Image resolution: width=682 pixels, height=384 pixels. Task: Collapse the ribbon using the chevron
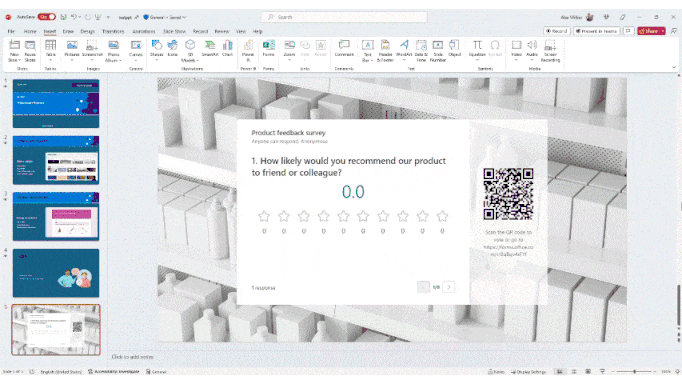click(674, 67)
